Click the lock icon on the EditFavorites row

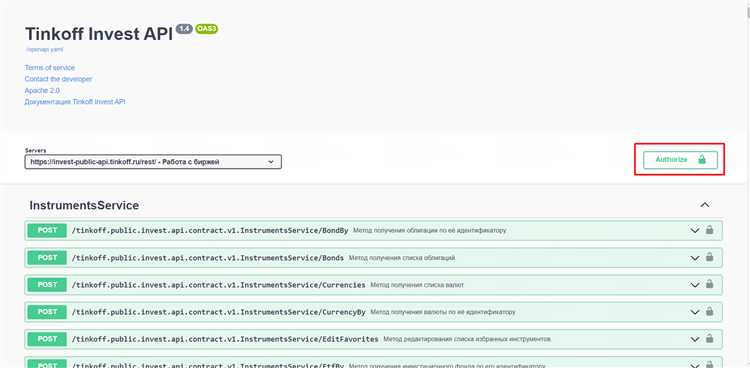point(709,339)
